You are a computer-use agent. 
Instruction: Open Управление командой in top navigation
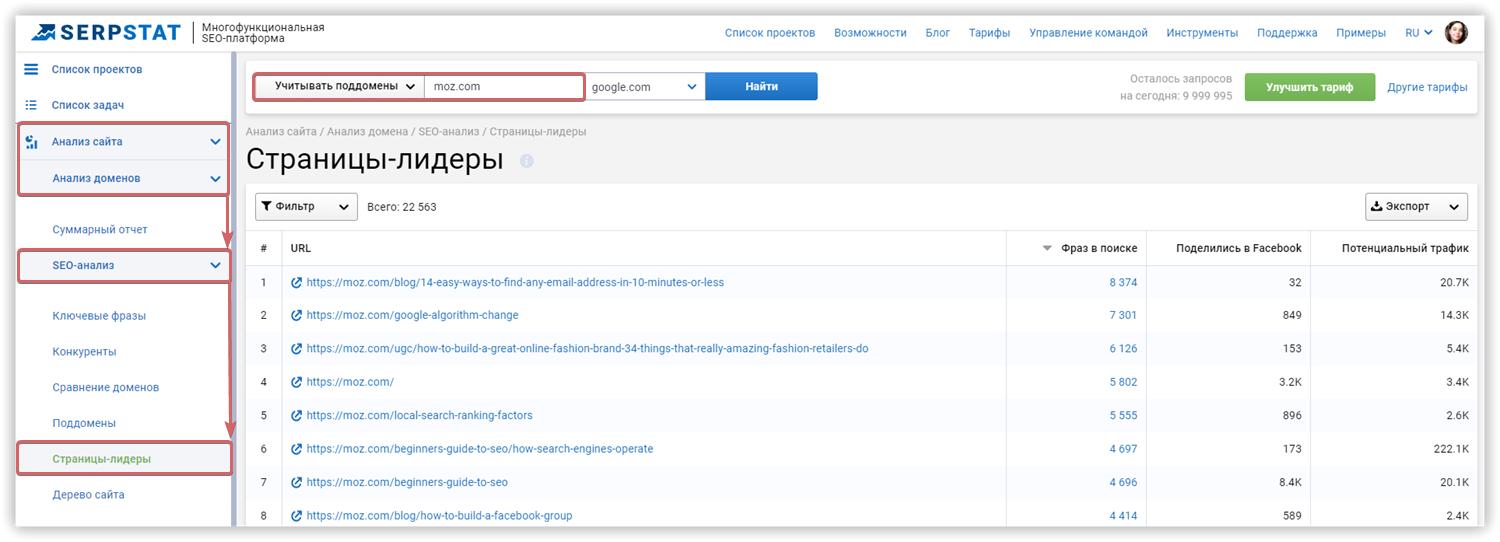(1088, 33)
